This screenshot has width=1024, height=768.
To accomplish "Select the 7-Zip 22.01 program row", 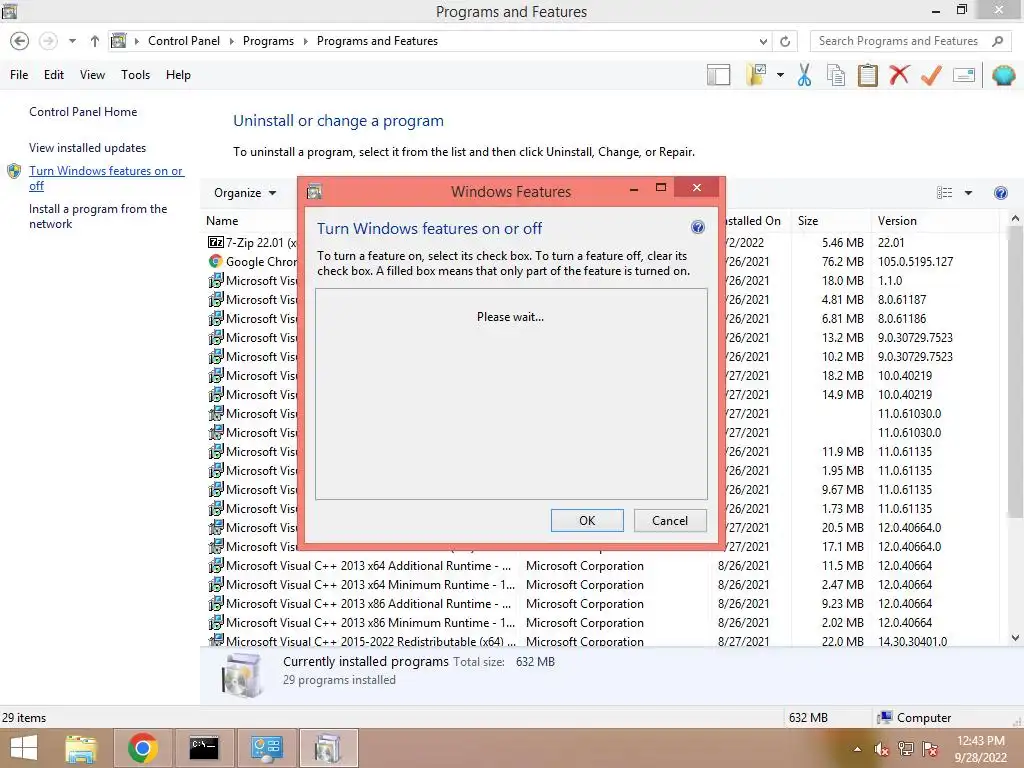I will pyautogui.click(x=252, y=242).
